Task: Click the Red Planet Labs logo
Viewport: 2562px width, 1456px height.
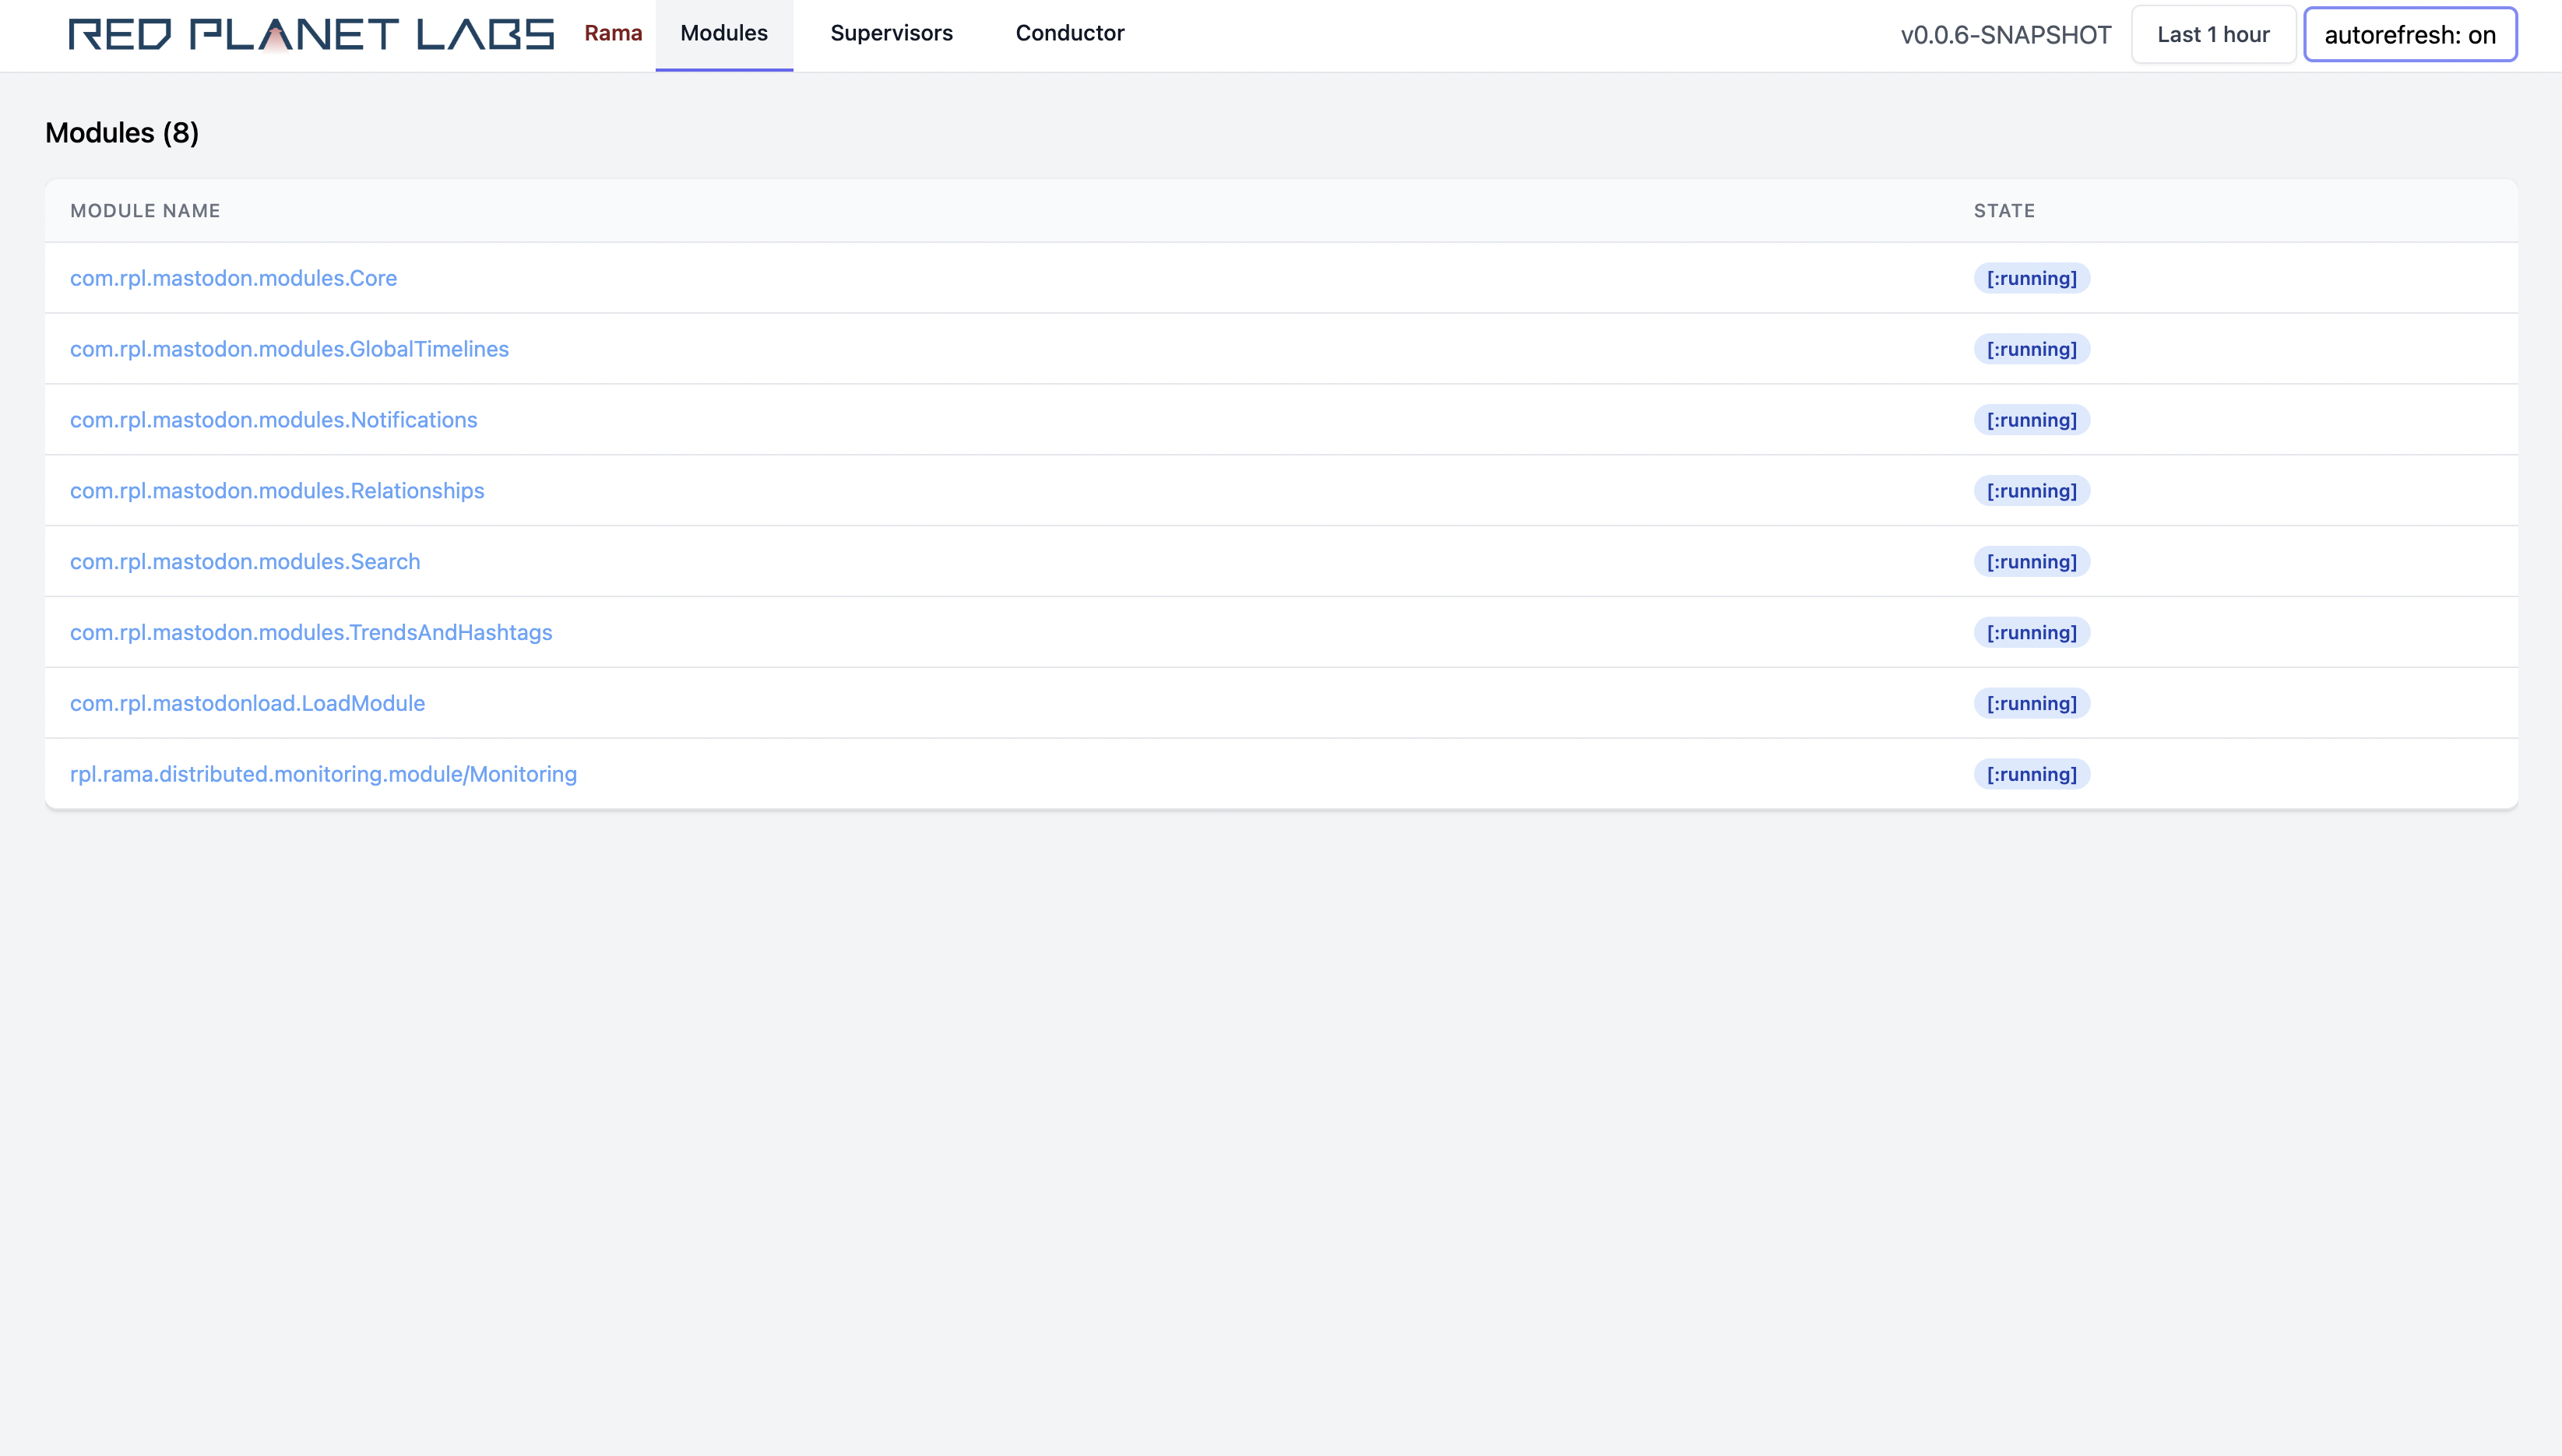Action: point(311,34)
